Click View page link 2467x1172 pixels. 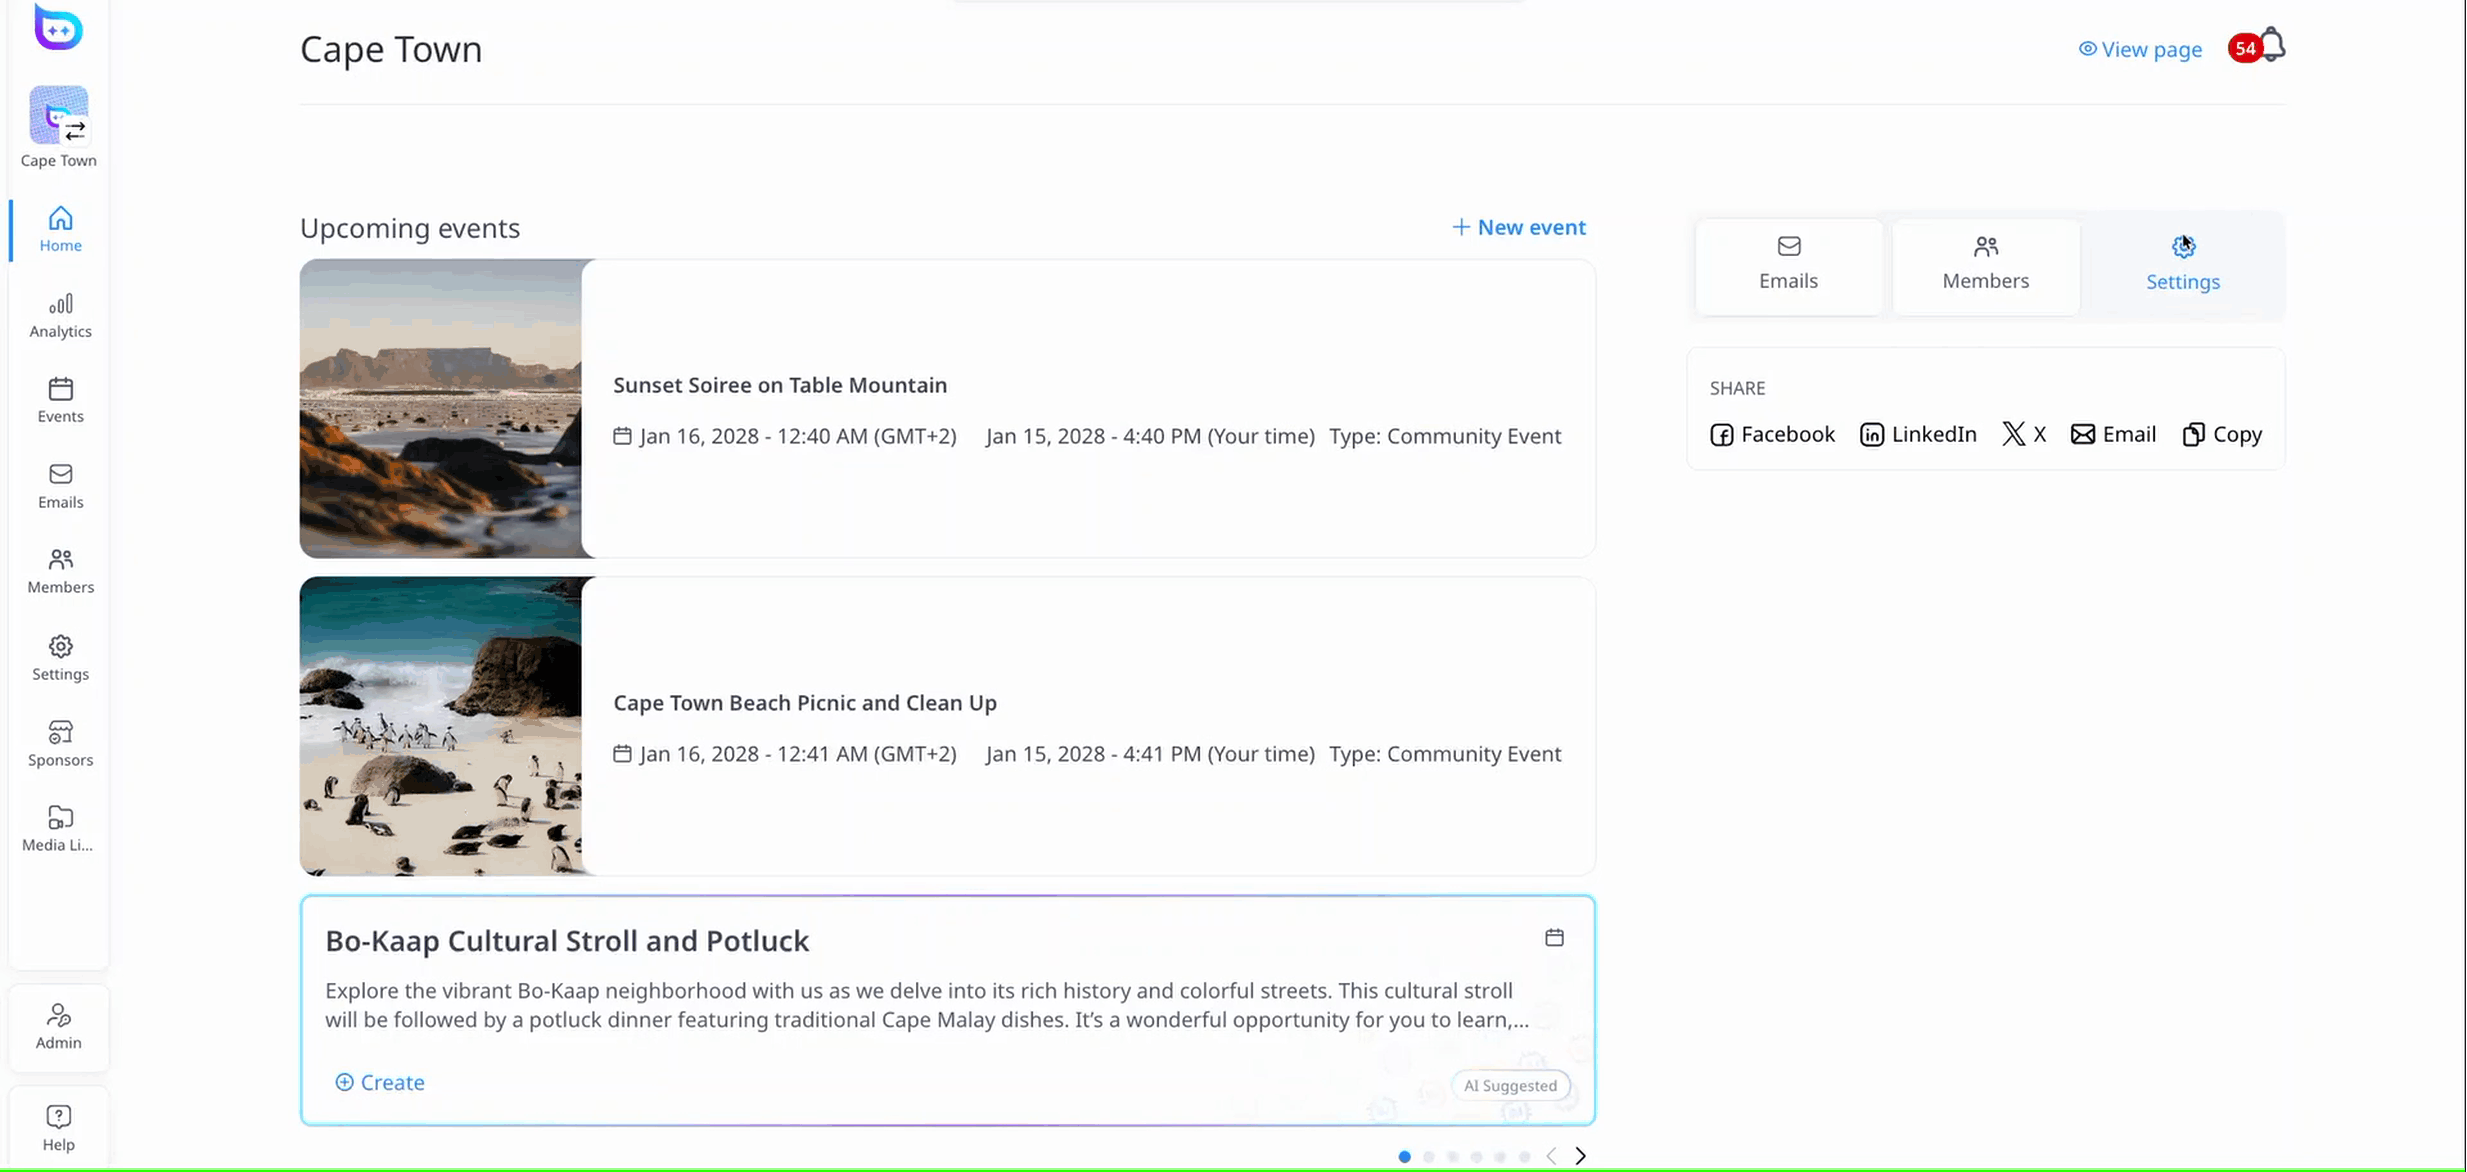pyautogui.click(x=2140, y=49)
